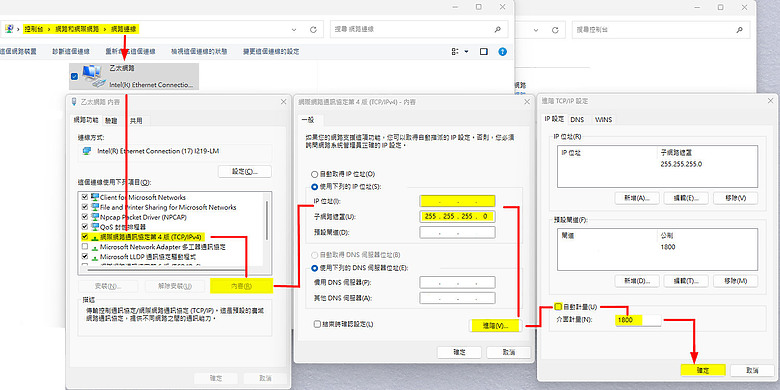Click the Client for Microsoft Networks icon

95,197
